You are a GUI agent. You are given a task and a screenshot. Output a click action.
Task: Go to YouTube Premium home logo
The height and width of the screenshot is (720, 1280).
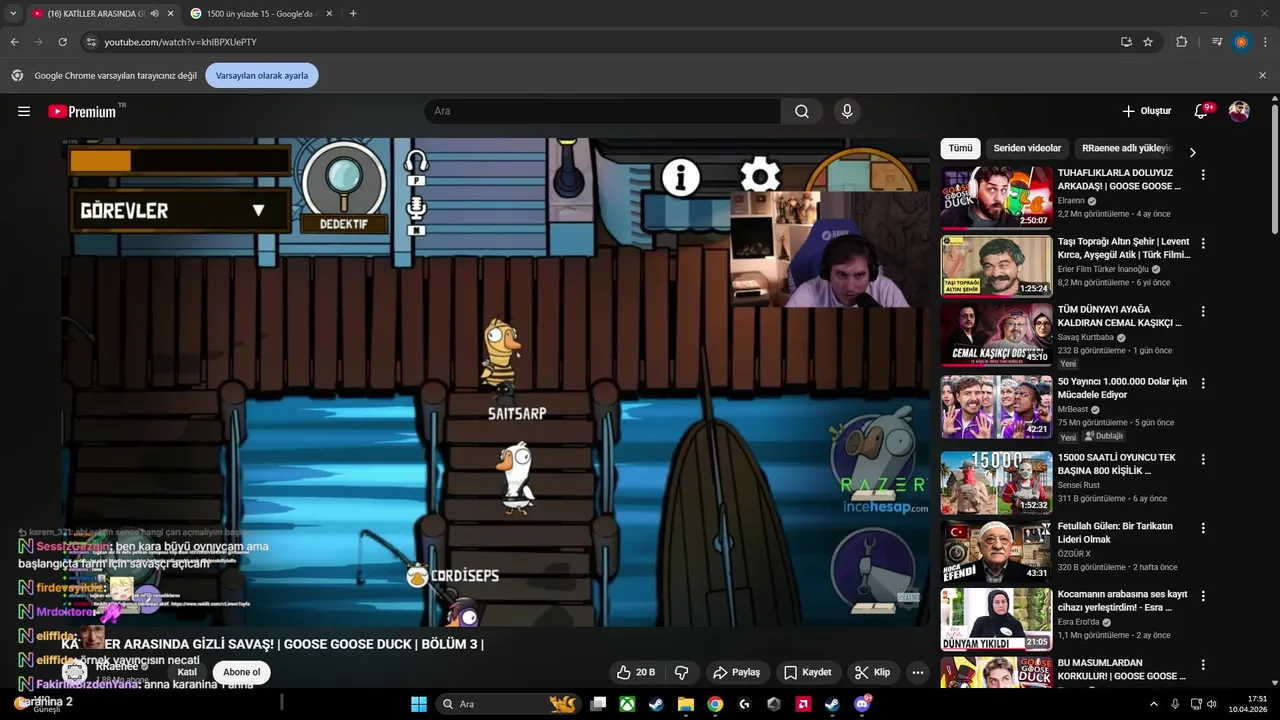click(x=82, y=111)
